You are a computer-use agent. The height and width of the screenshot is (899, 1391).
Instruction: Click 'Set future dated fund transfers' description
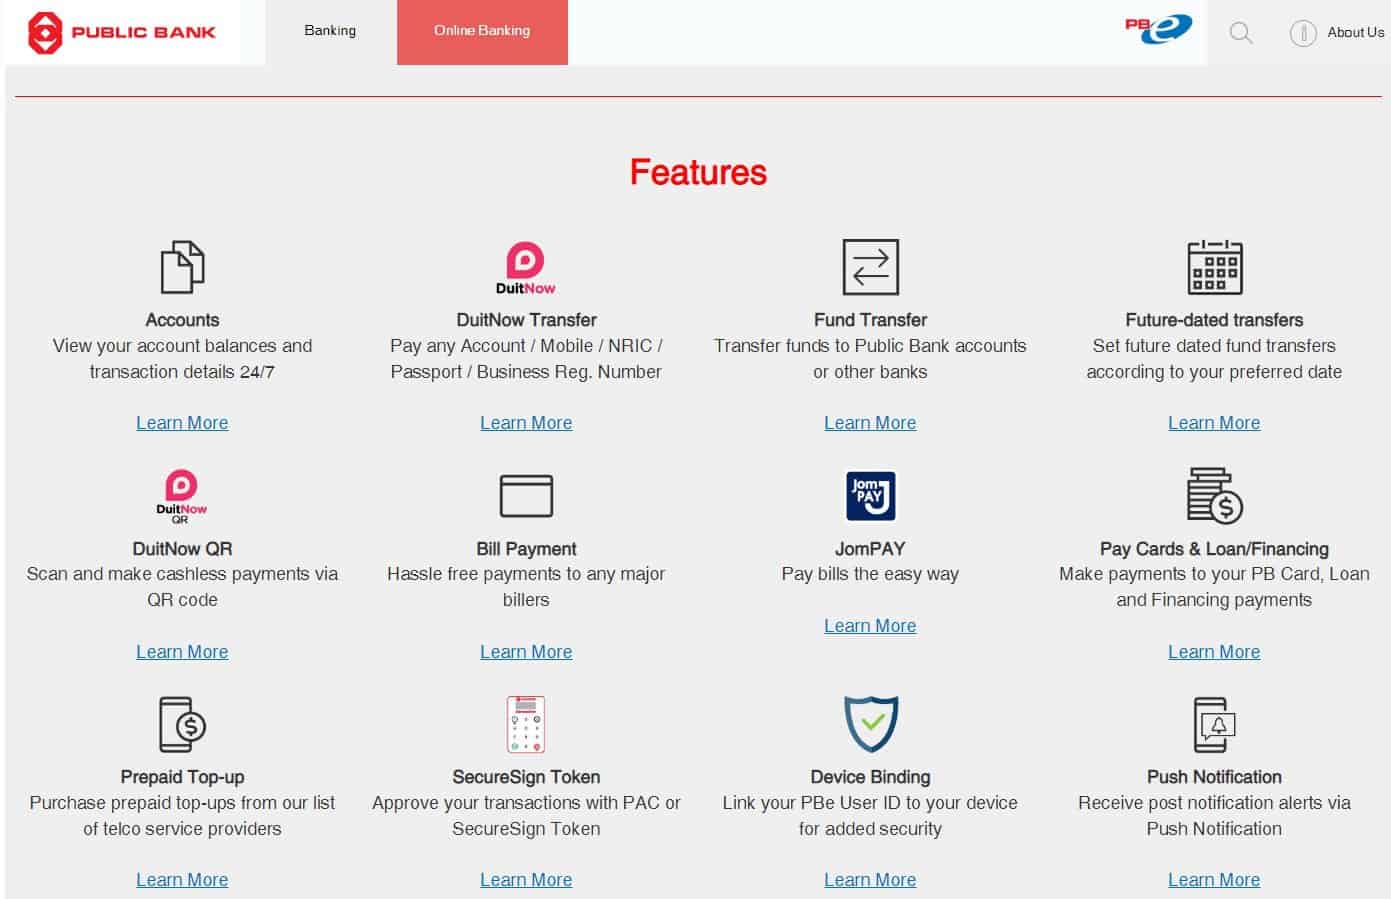pos(1214,359)
